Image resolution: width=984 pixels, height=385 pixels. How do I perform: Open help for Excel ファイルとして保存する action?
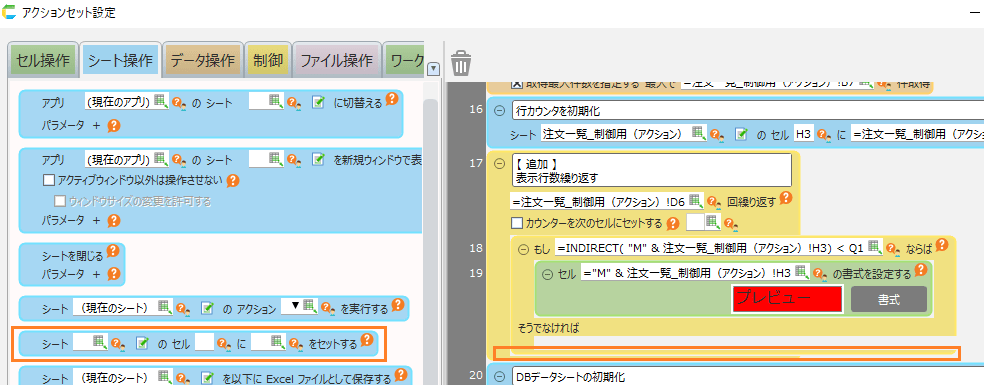[401, 375]
